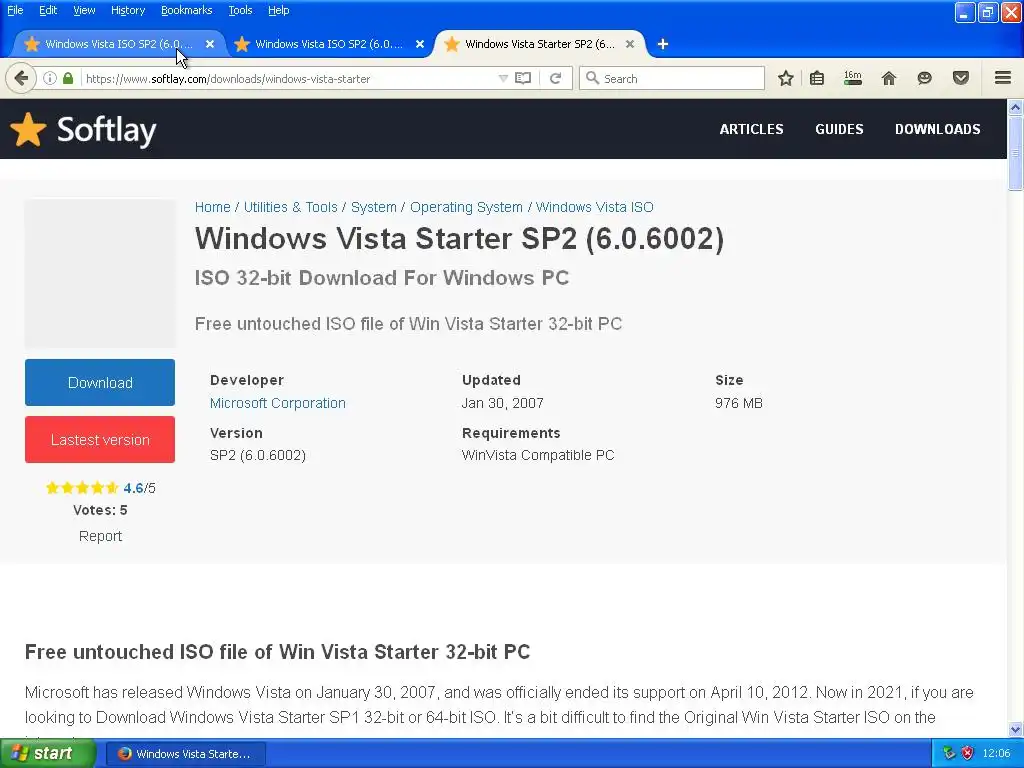
Task: Toggle reader view icon in address bar
Action: [x=523, y=78]
